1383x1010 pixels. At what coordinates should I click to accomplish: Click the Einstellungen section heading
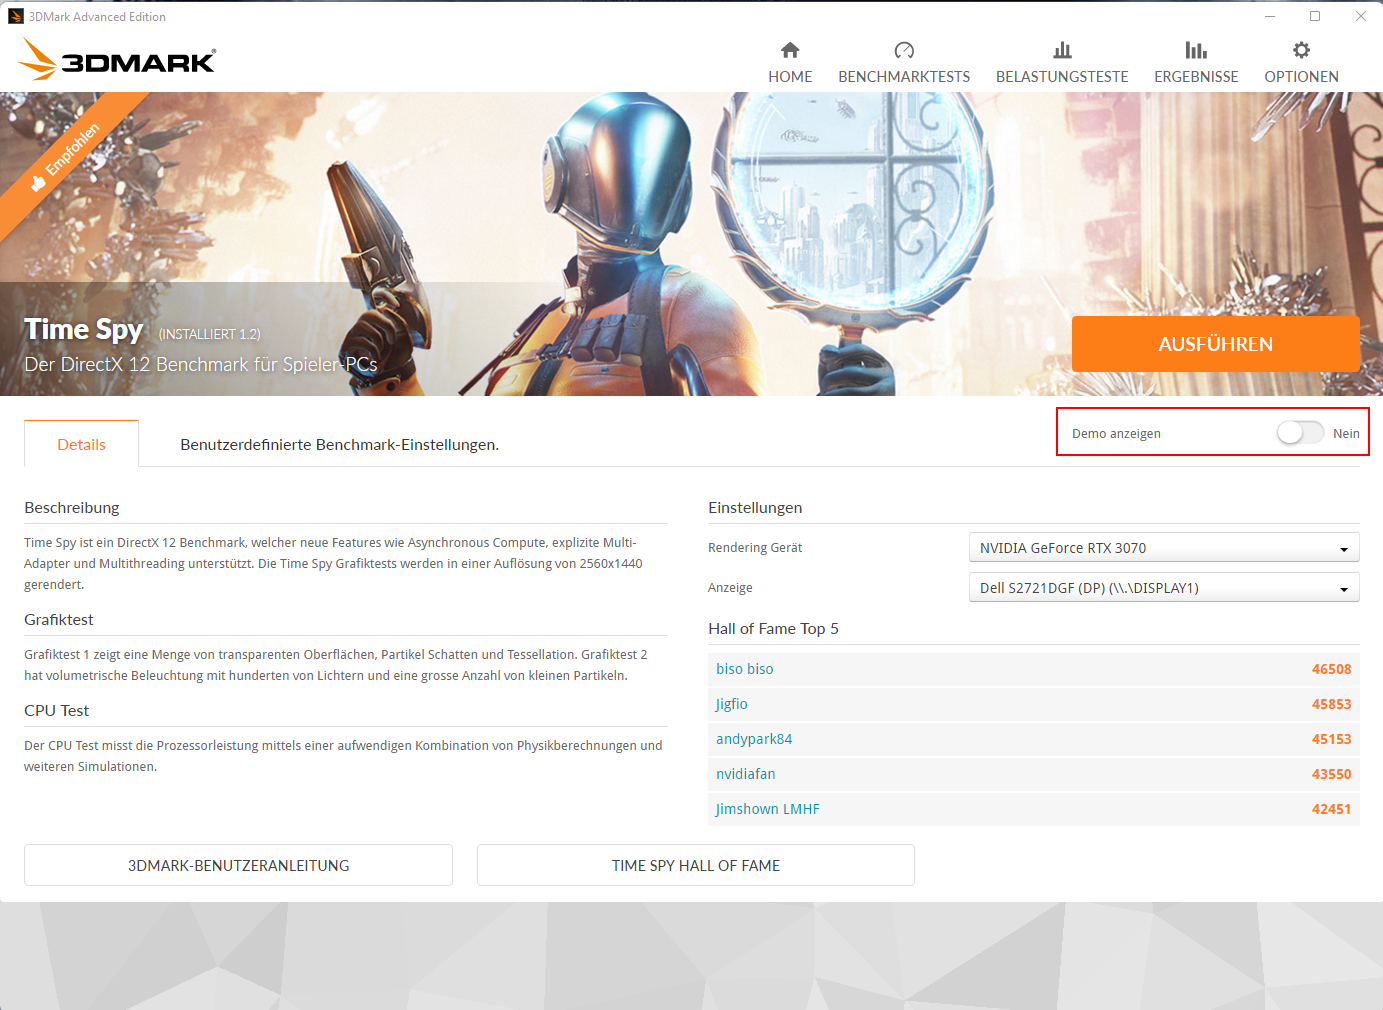[x=755, y=508]
